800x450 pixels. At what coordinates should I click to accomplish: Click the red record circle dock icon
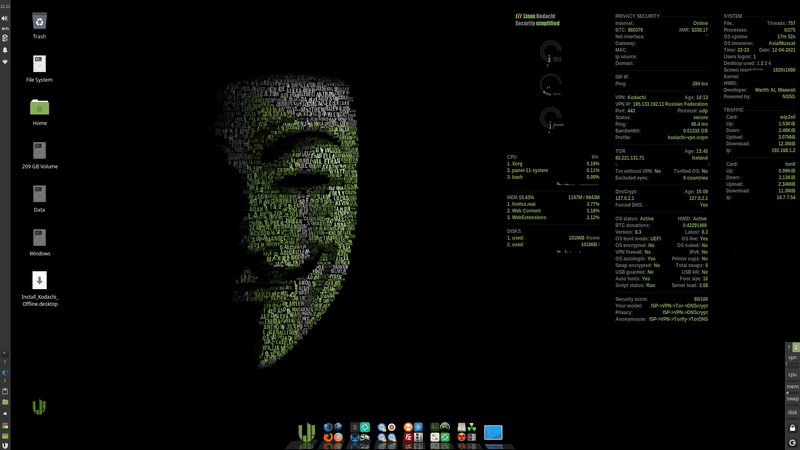click(391, 427)
